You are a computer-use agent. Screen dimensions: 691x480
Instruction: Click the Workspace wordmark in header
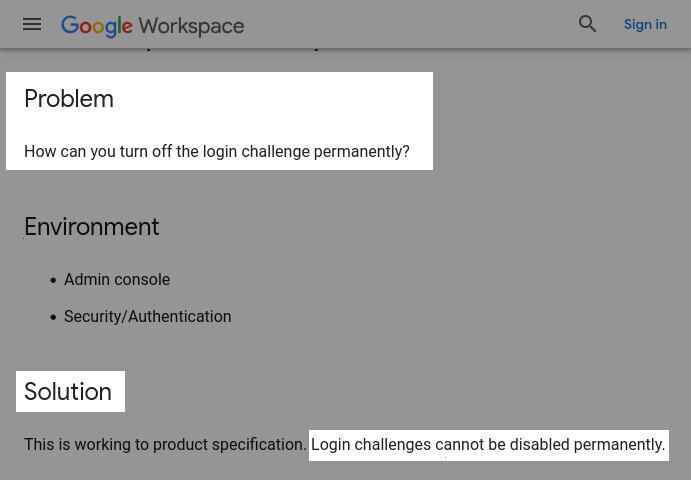pos(191,25)
